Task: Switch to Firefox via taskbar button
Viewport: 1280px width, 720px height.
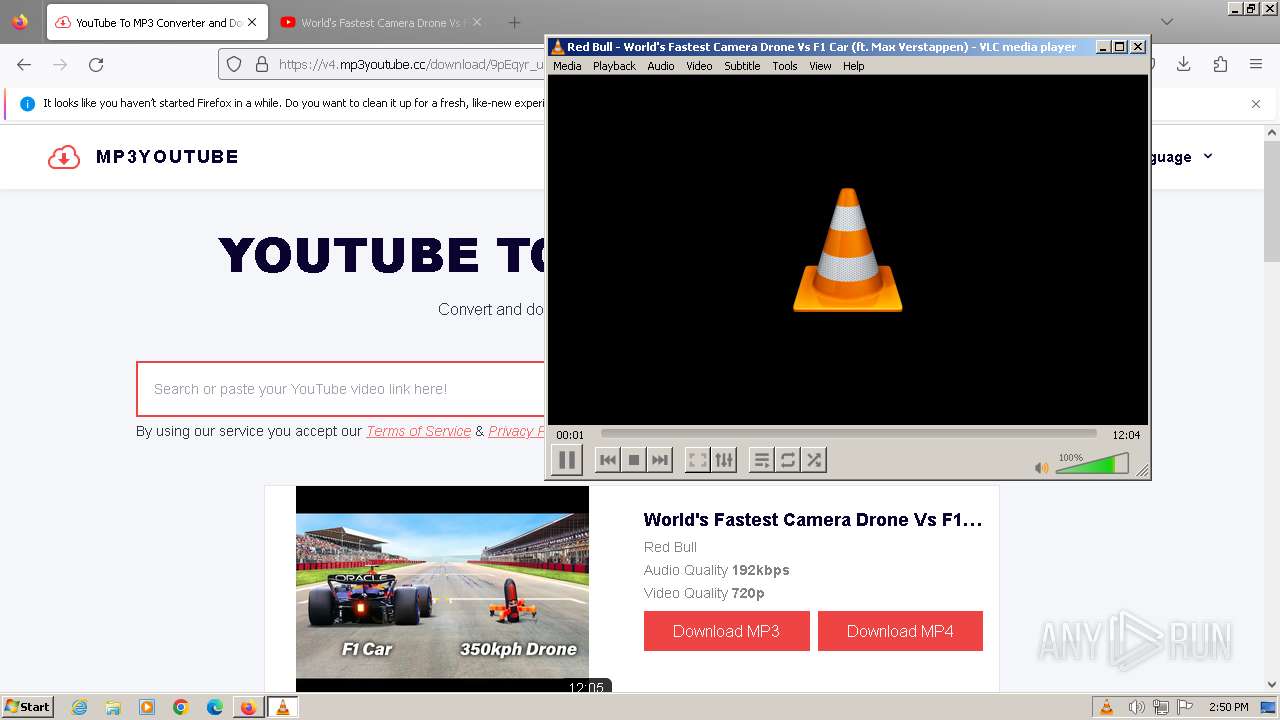Action: (248, 707)
